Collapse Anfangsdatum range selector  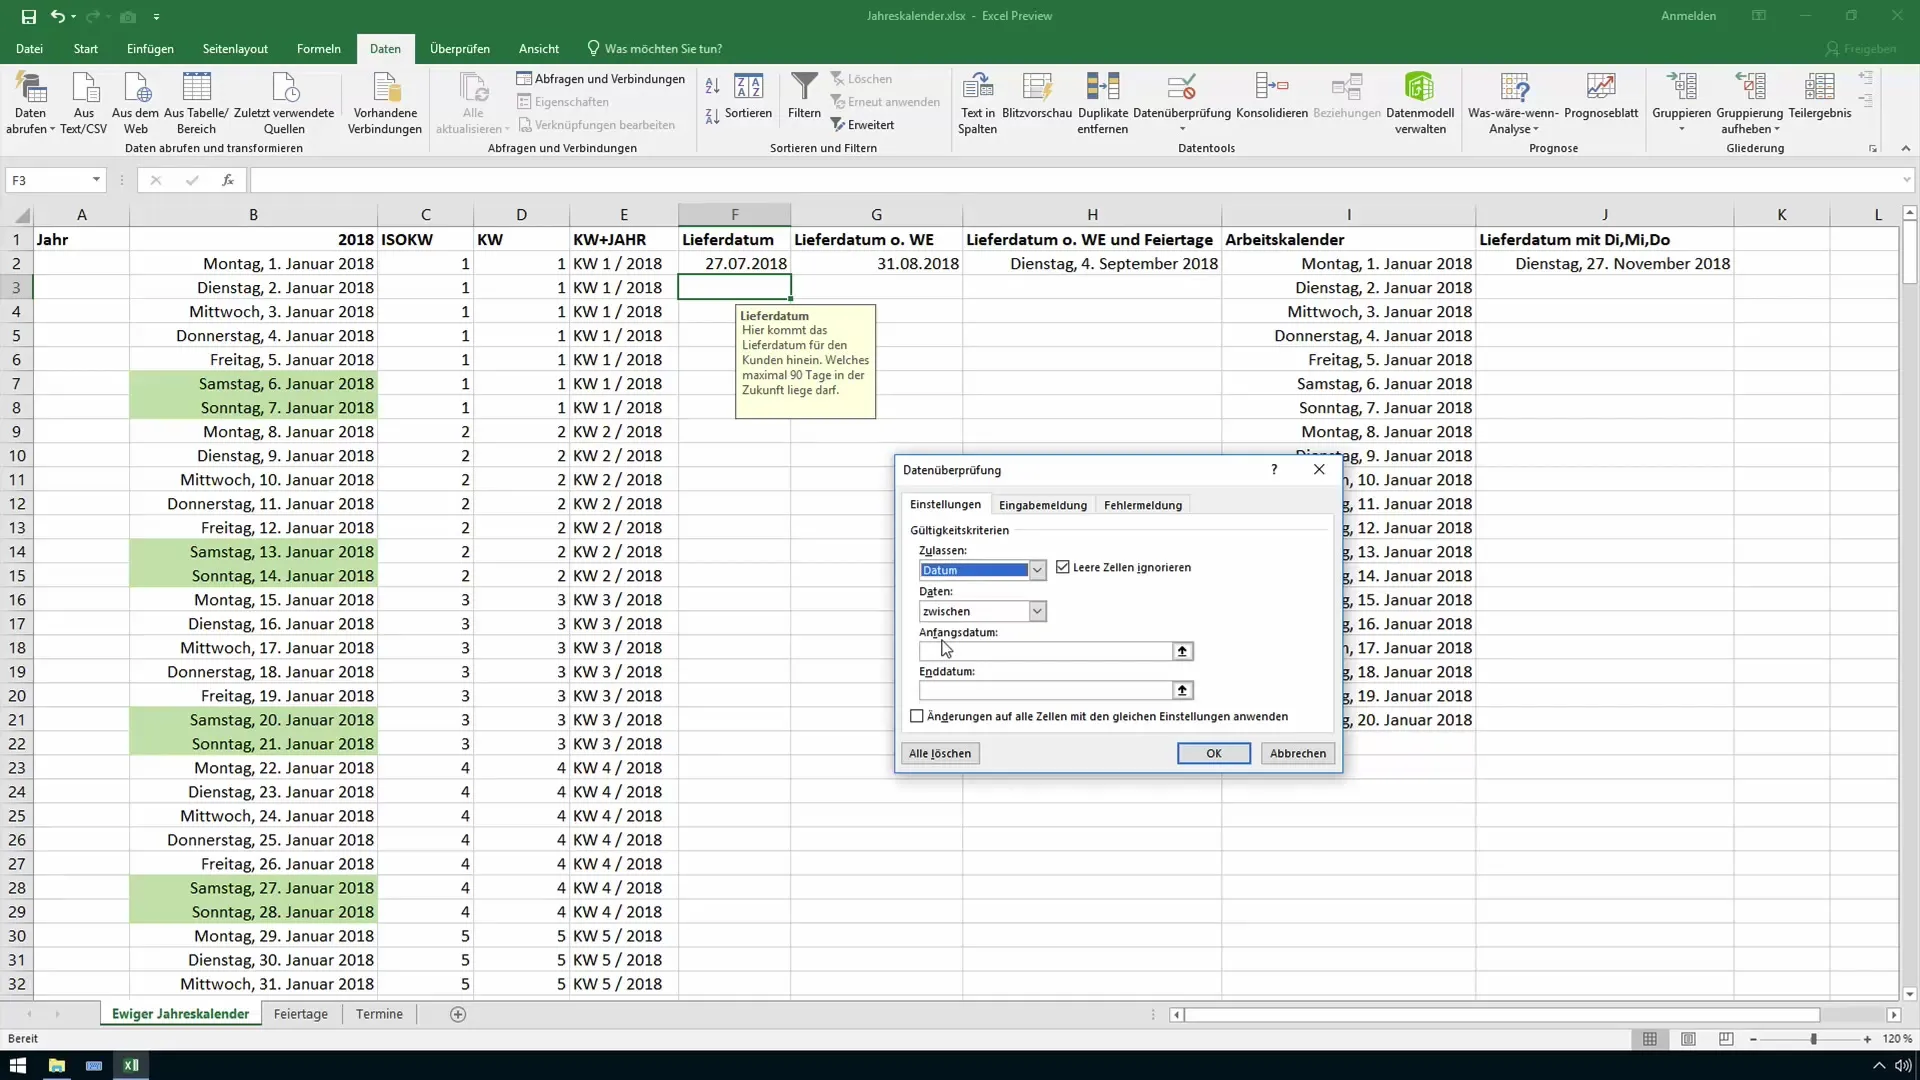tap(1182, 651)
